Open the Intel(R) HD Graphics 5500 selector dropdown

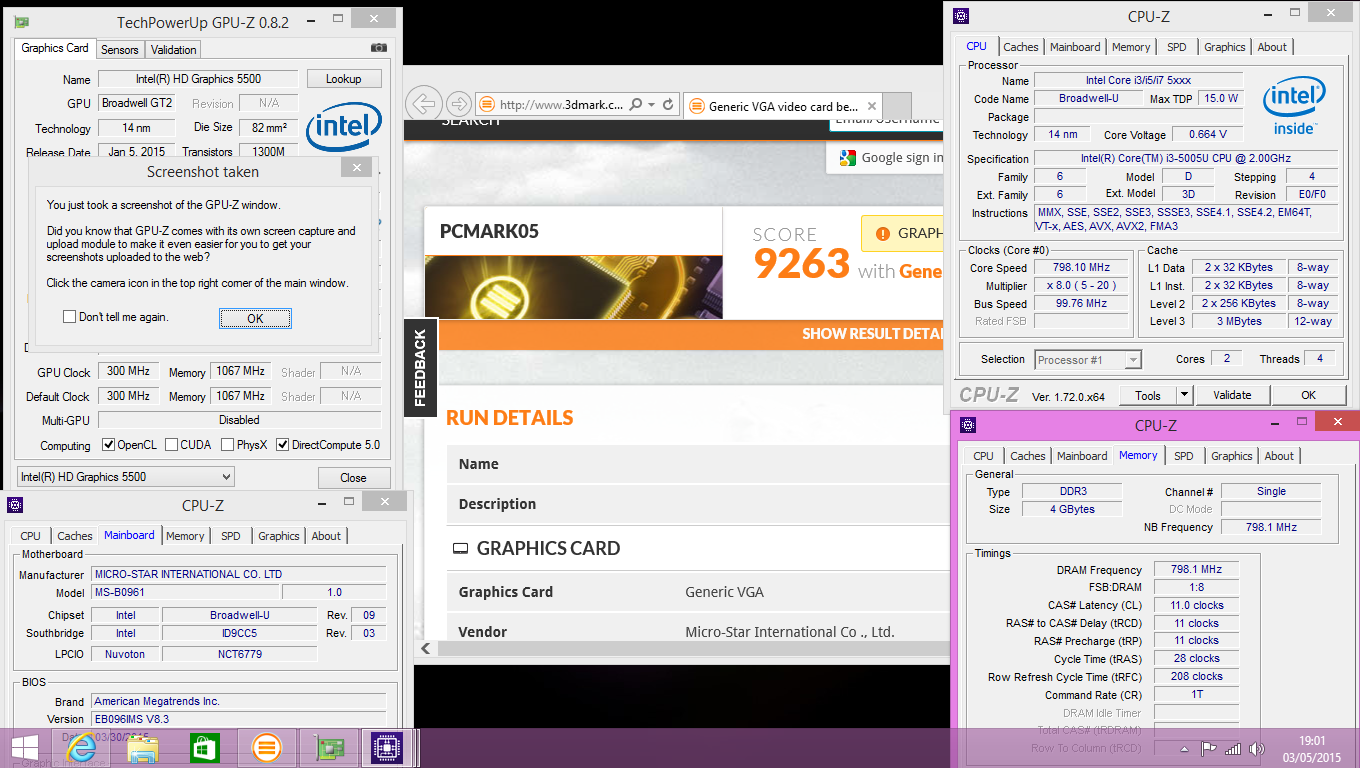126,477
